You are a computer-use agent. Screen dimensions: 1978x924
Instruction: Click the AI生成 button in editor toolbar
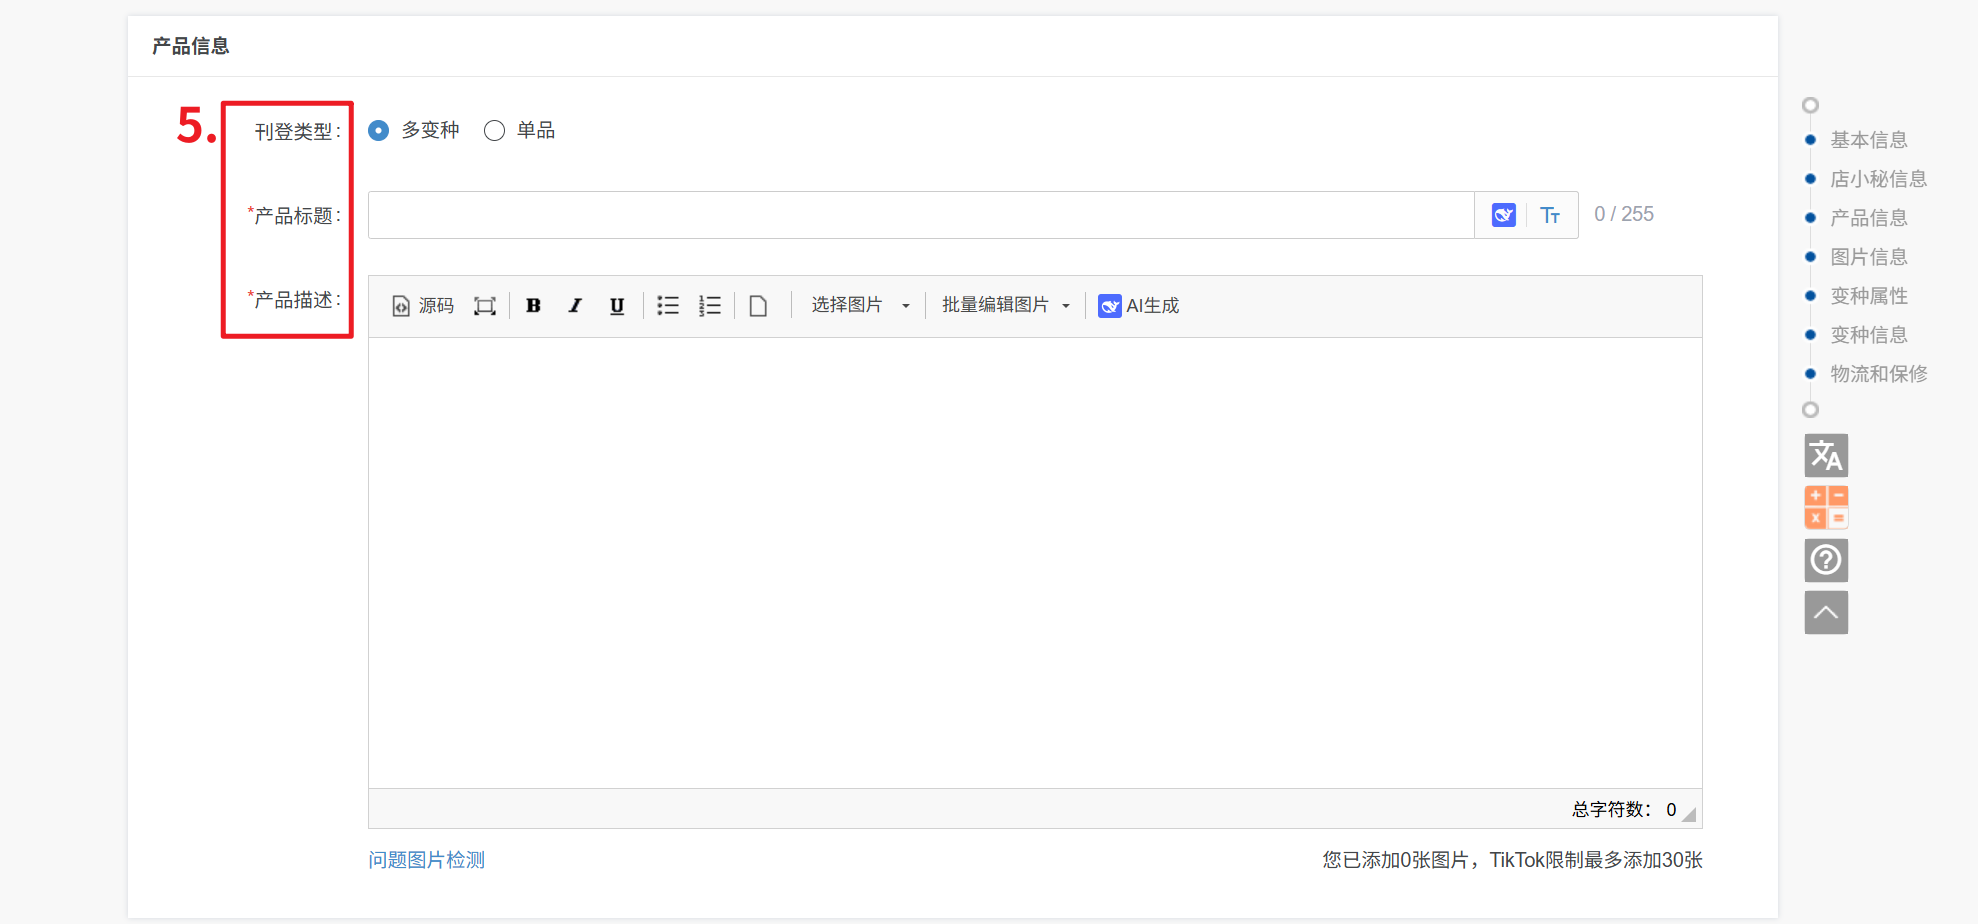tap(1139, 306)
